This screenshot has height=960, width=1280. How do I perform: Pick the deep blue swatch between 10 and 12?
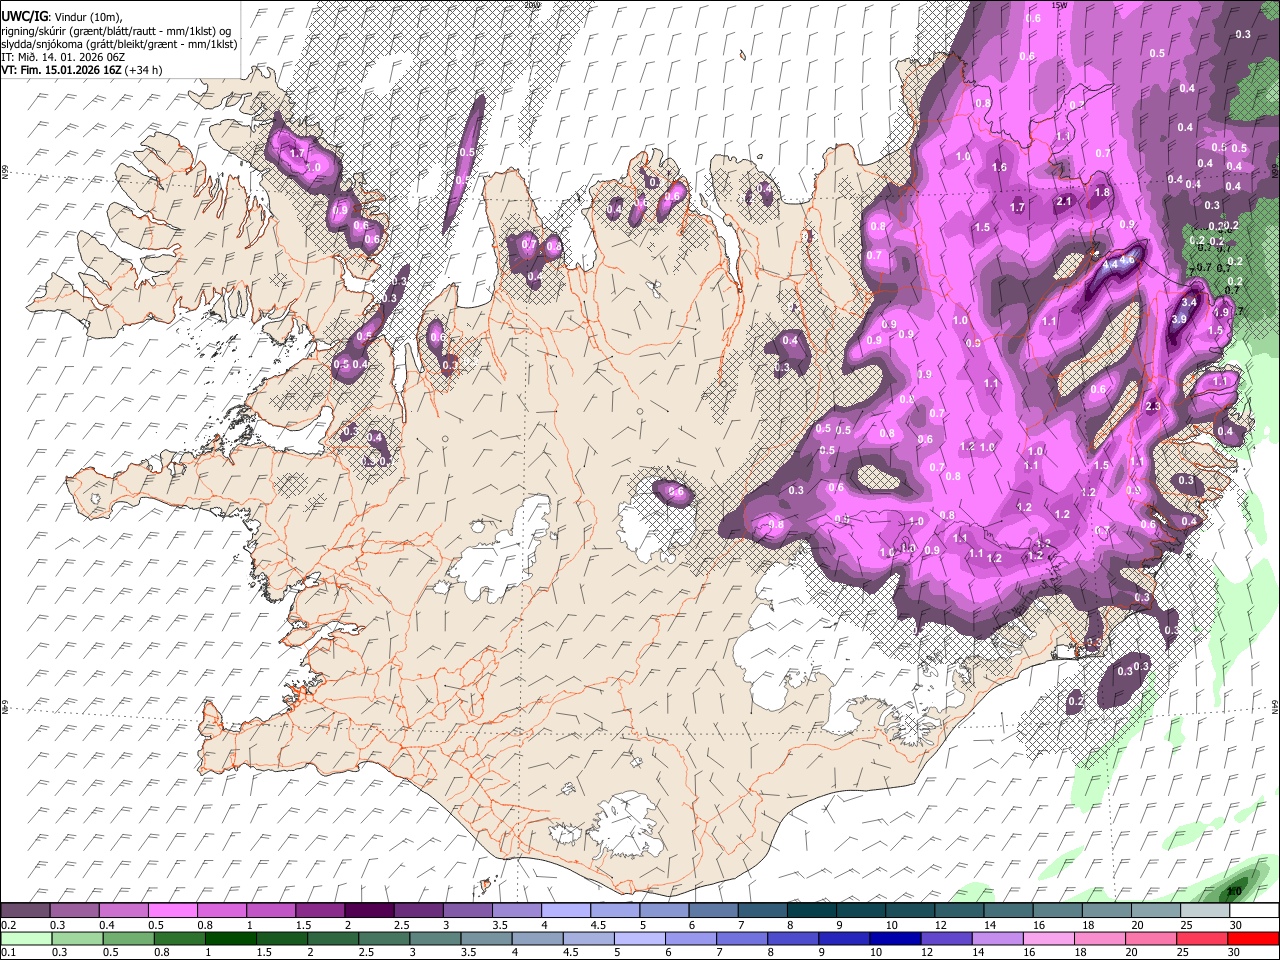pos(895,938)
